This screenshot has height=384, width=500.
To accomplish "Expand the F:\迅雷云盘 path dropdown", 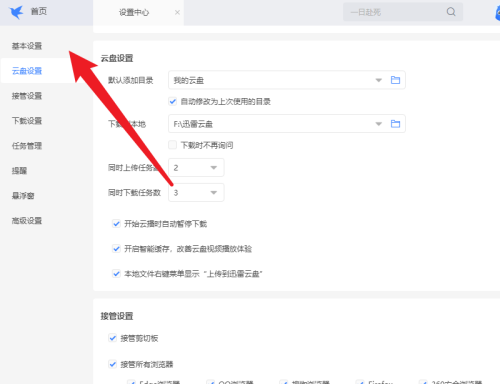I will pyautogui.click(x=379, y=124).
